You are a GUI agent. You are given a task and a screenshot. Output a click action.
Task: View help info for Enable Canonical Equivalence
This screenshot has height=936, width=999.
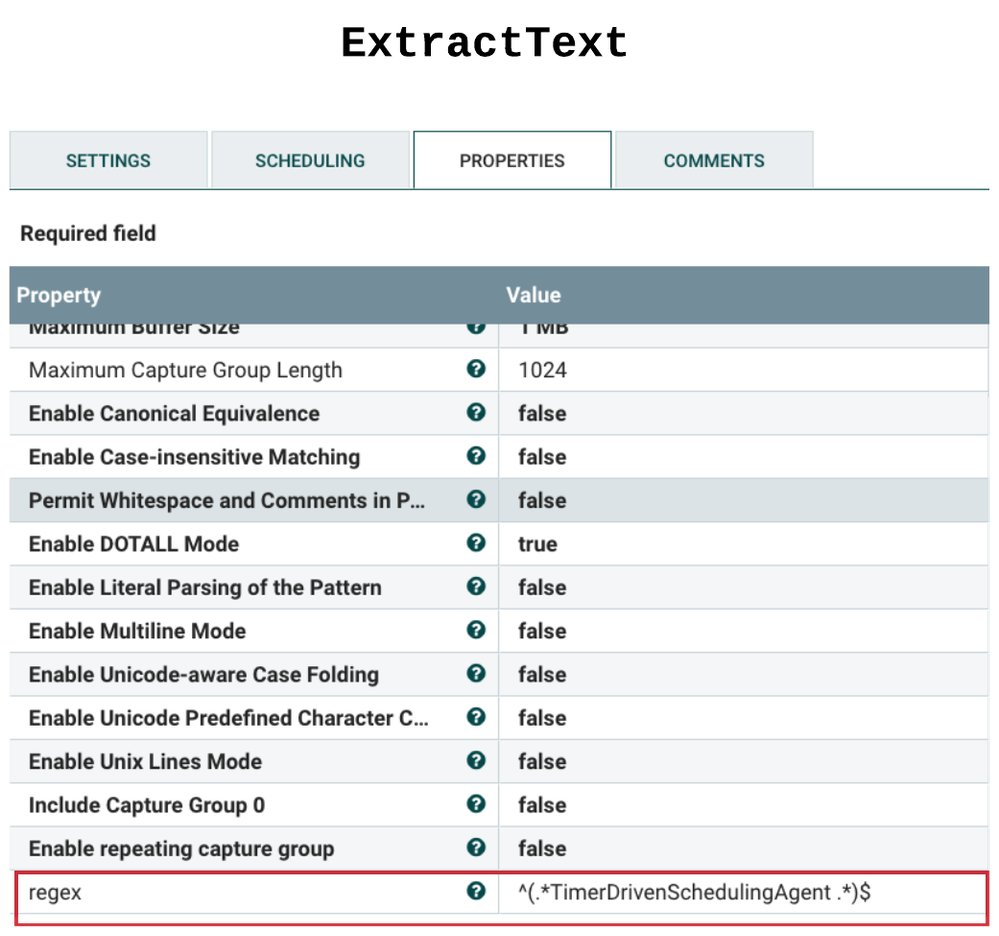click(x=477, y=413)
